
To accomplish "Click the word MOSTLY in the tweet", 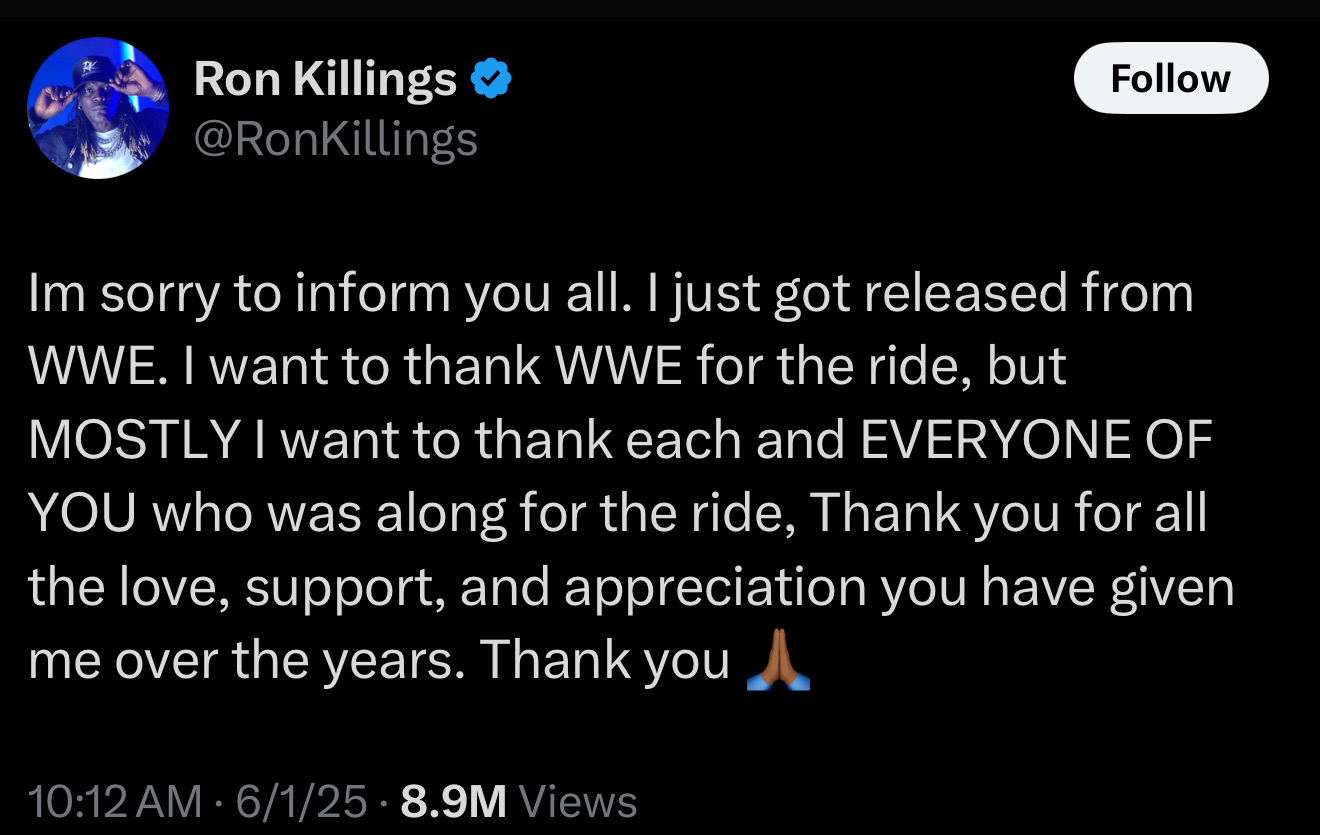I will (x=133, y=441).
